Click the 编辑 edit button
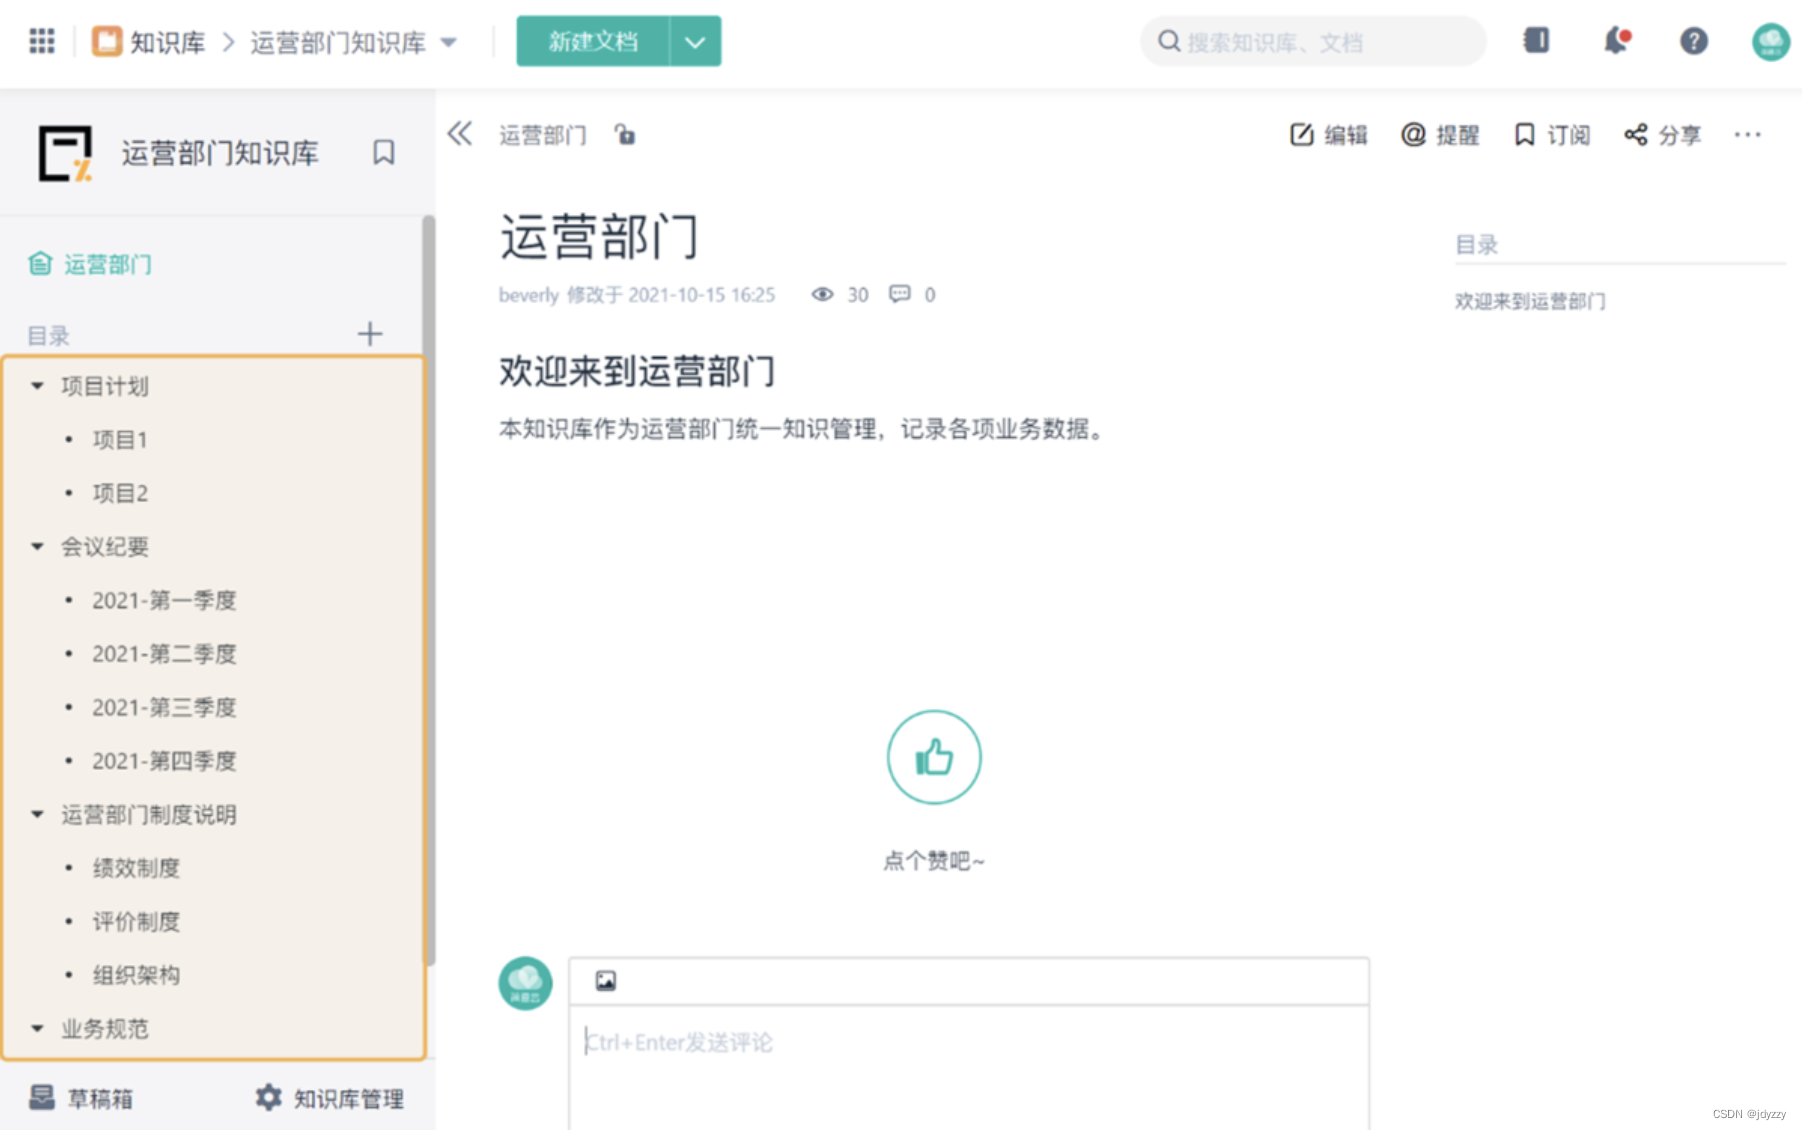The width and height of the screenshot is (1802, 1130). [x=1329, y=135]
